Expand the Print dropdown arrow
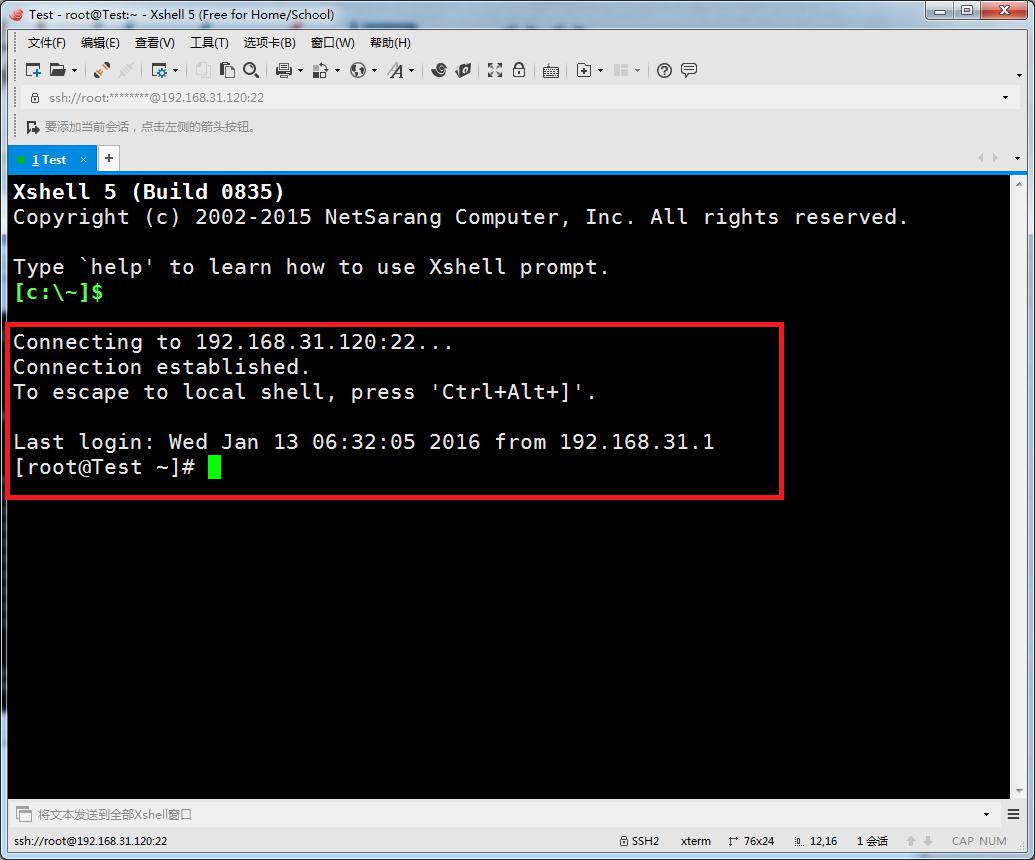 coord(300,71)
